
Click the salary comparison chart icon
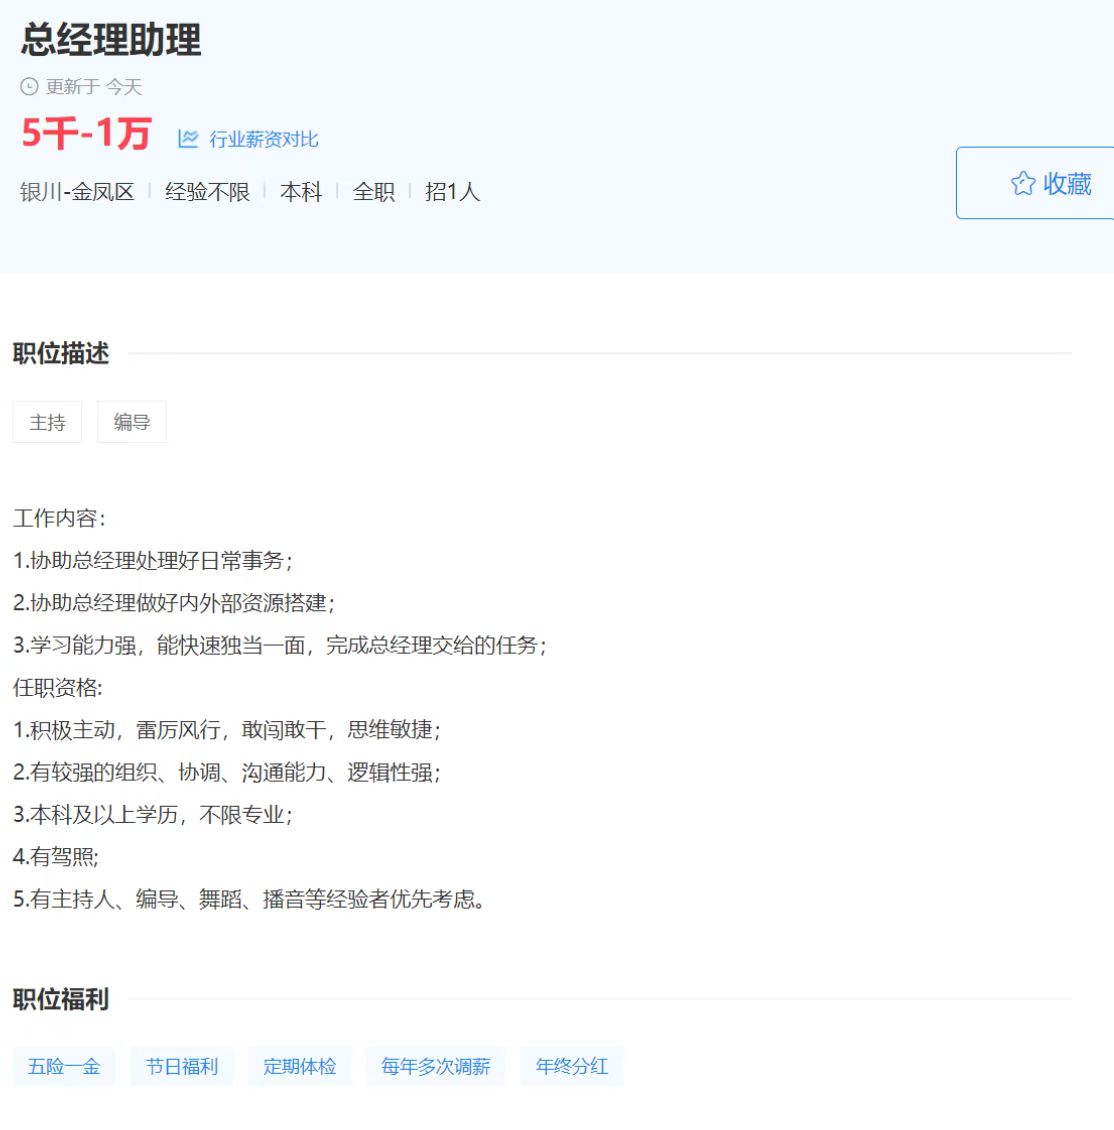[188, 139]
